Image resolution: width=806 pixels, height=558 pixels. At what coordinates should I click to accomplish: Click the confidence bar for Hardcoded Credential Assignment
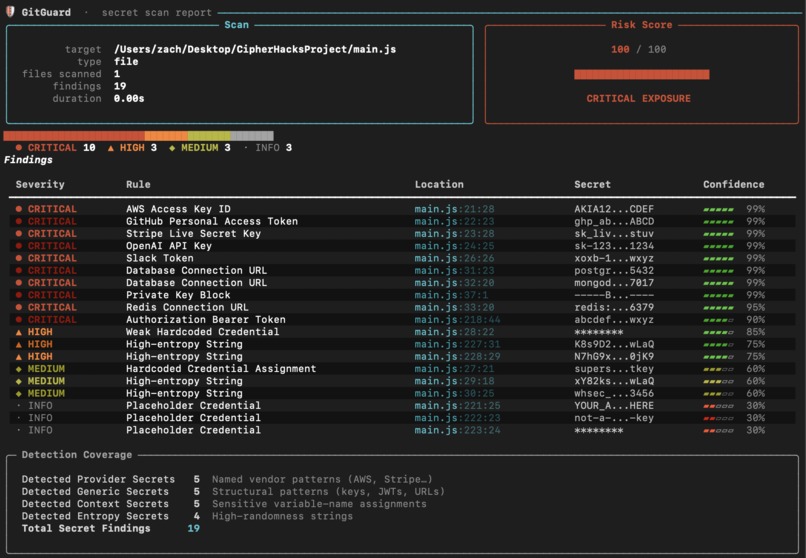[x=718, y=369]
